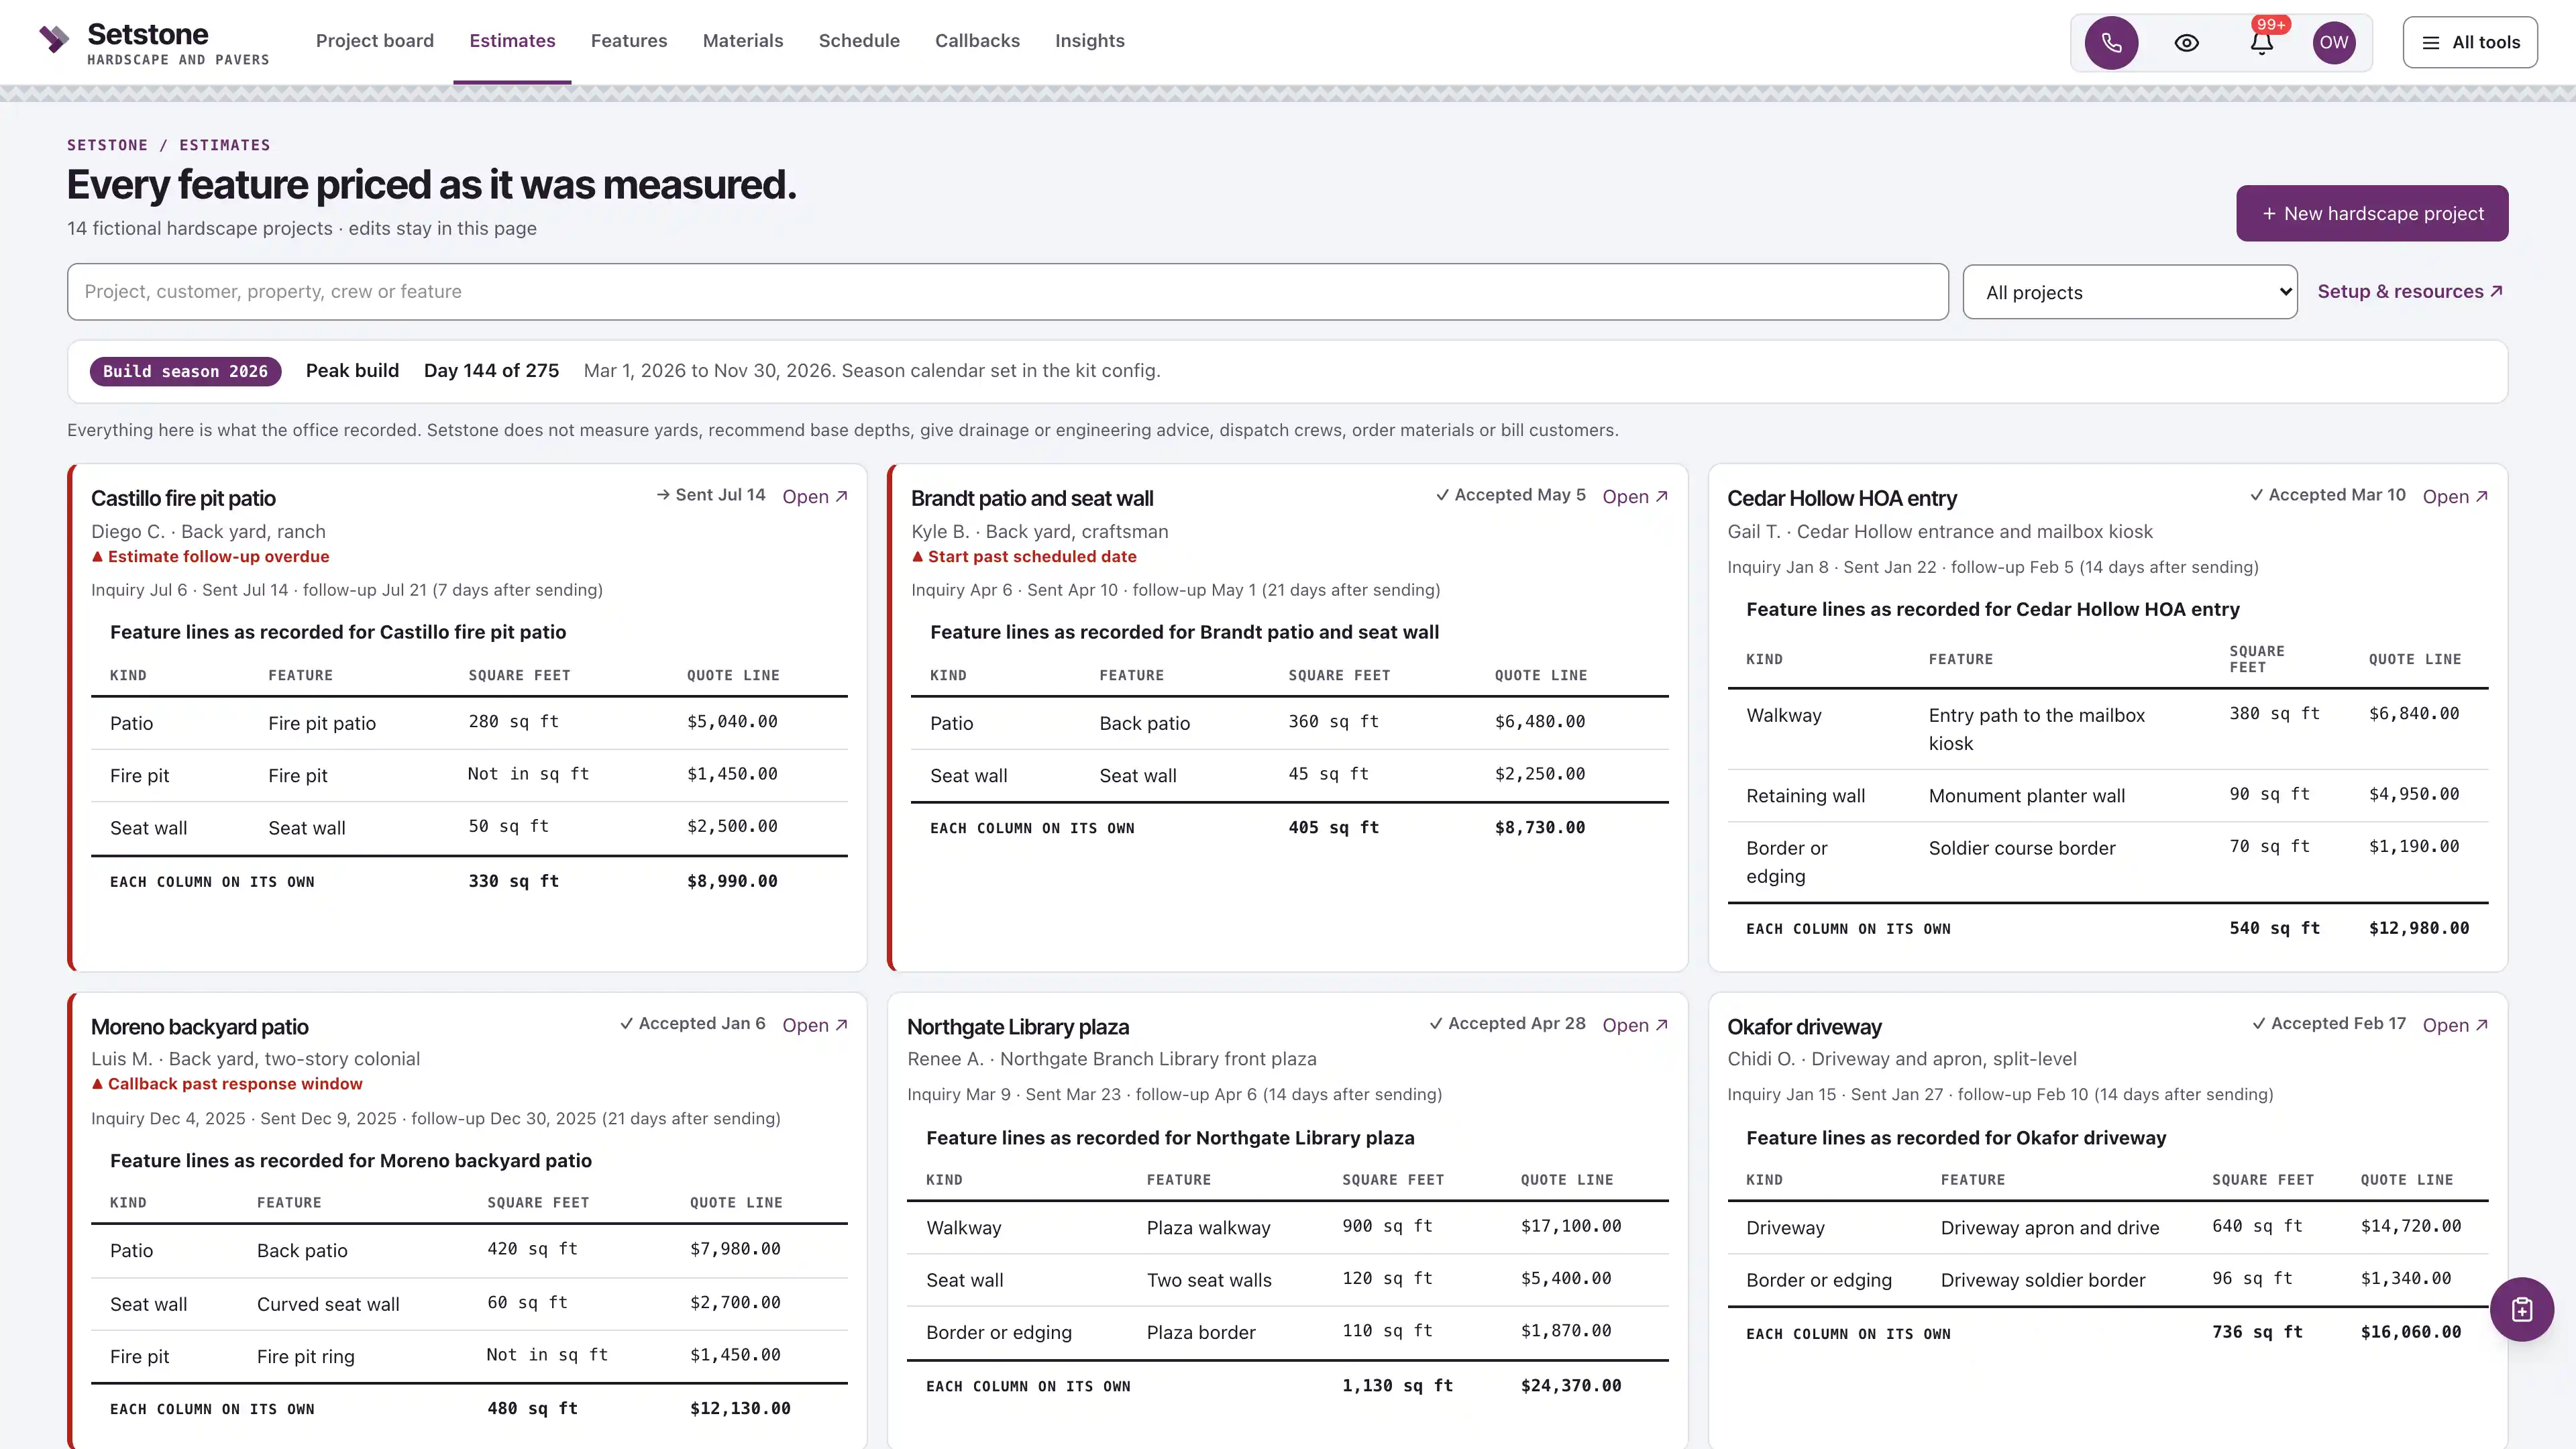
Task: Click the purple phone call icon
Action: tap(2111, 42)
